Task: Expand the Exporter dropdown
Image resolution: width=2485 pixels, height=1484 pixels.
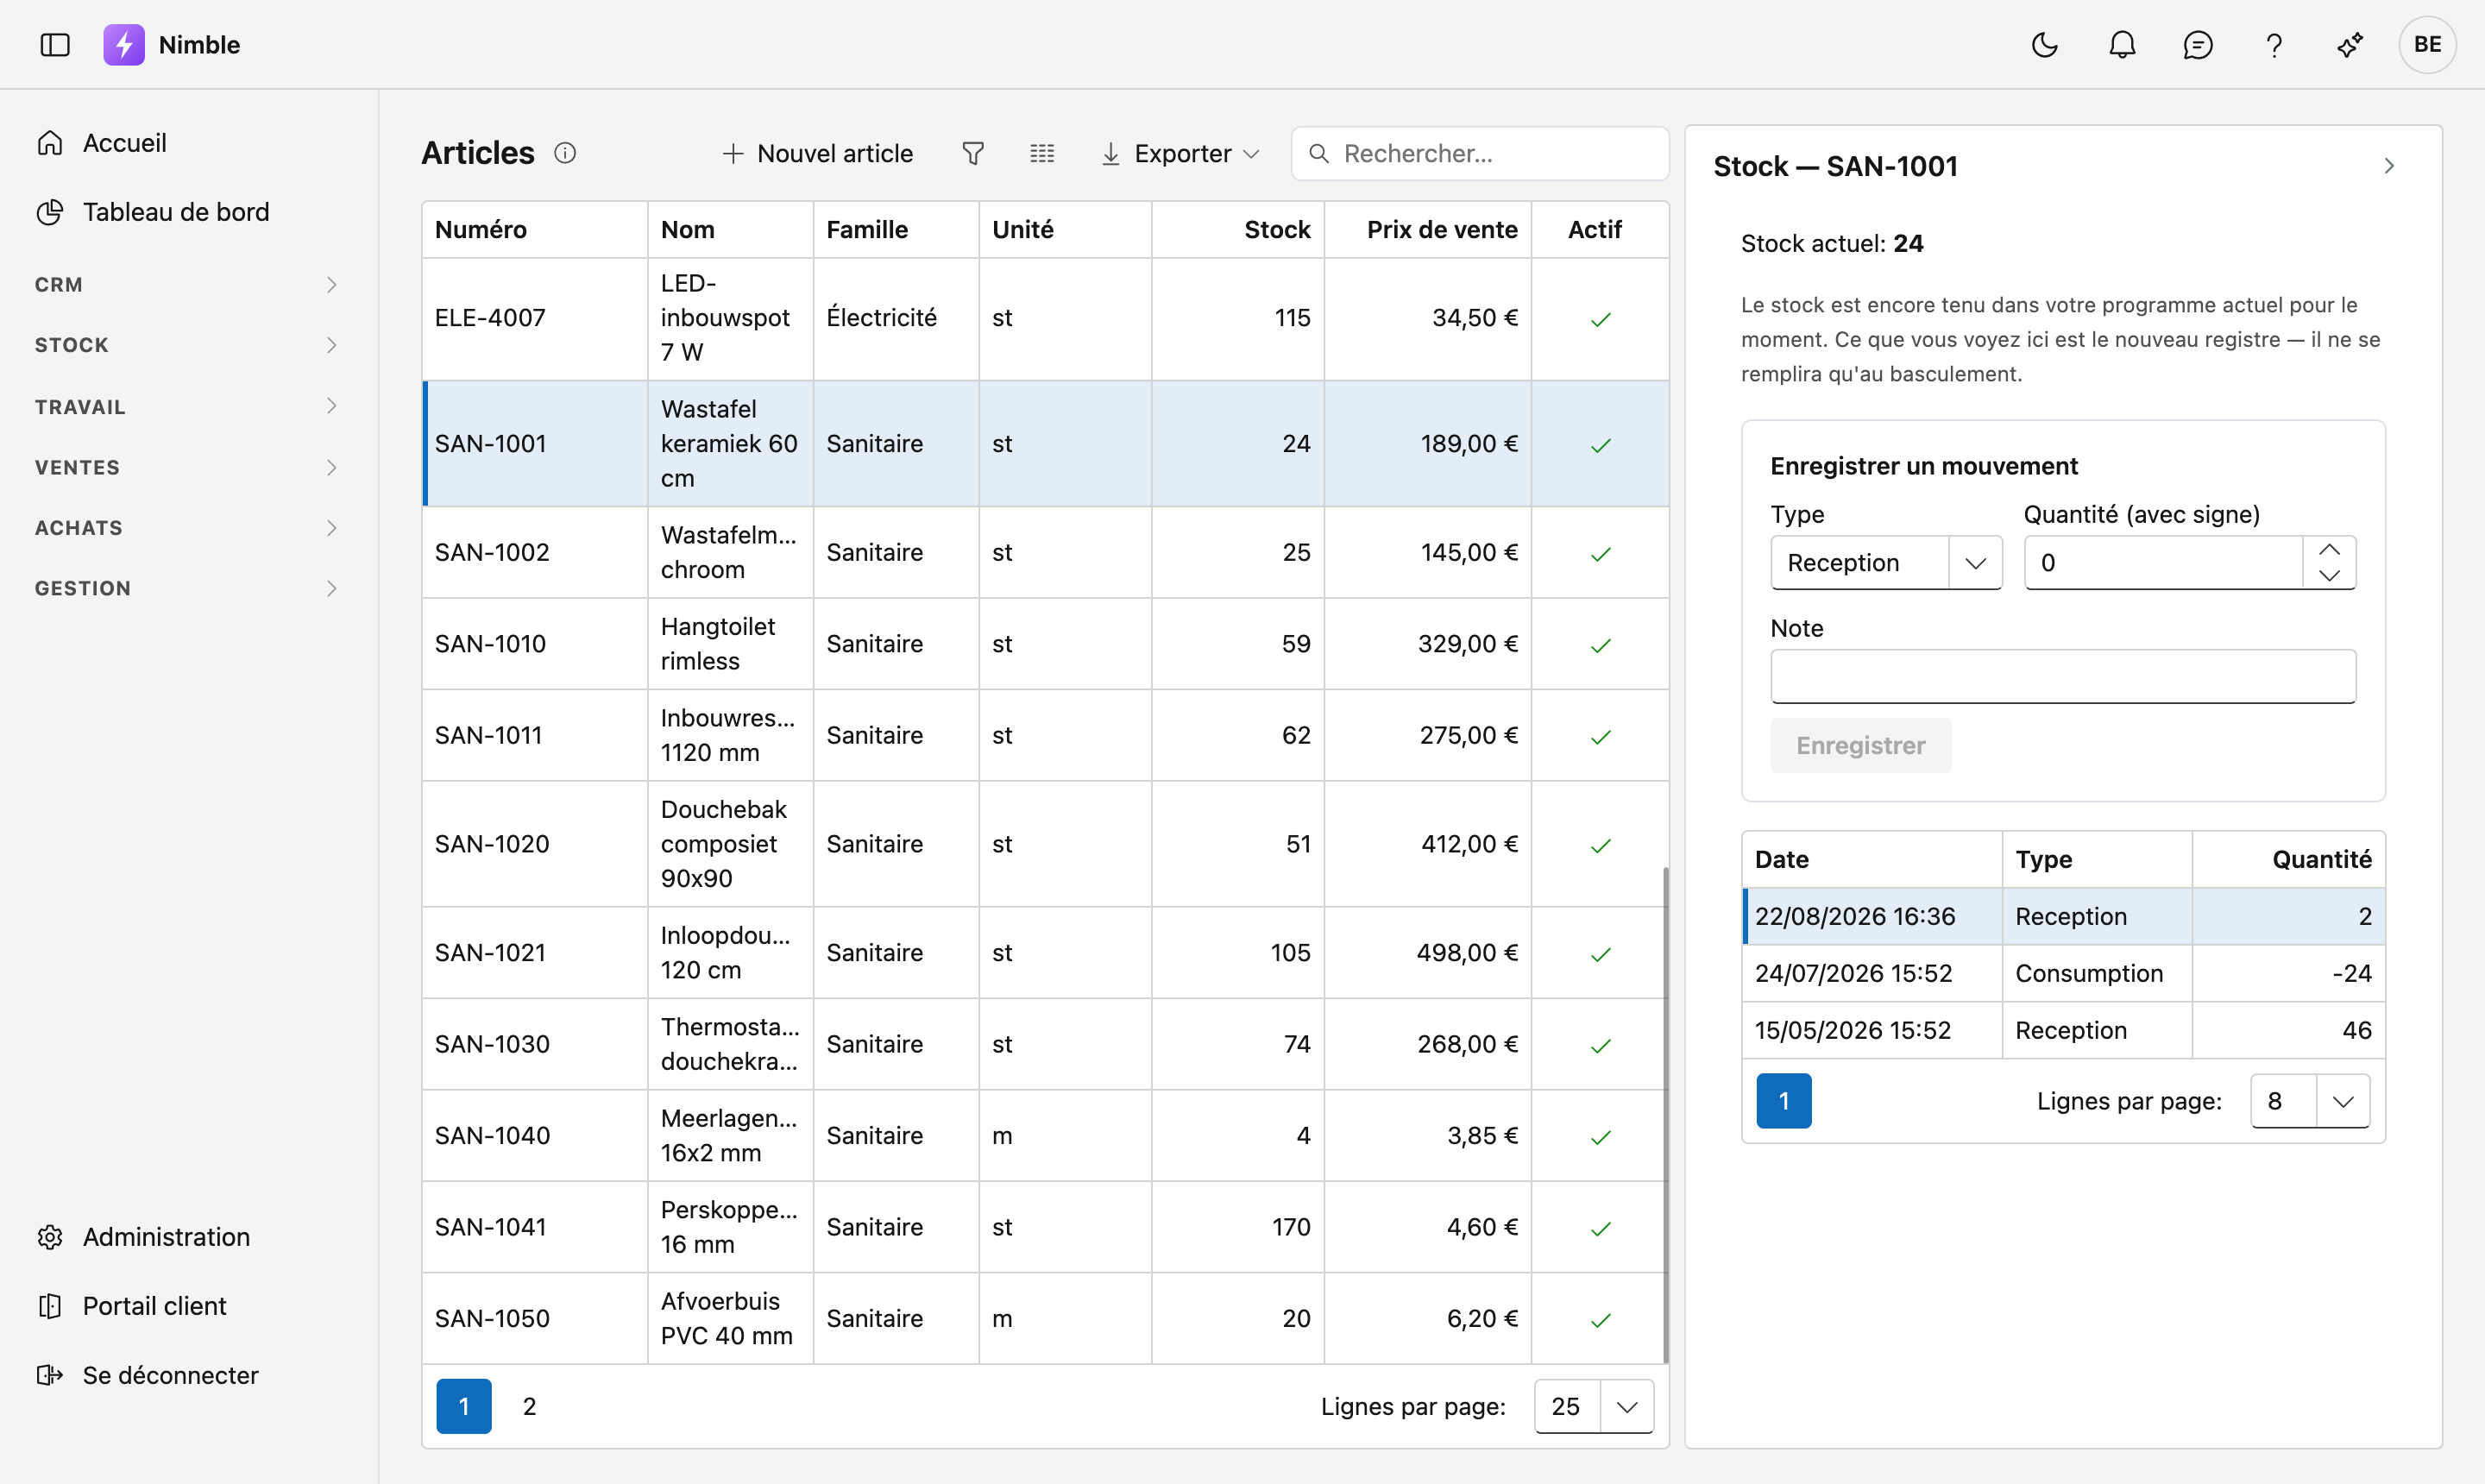Action: pos(1180,153)
